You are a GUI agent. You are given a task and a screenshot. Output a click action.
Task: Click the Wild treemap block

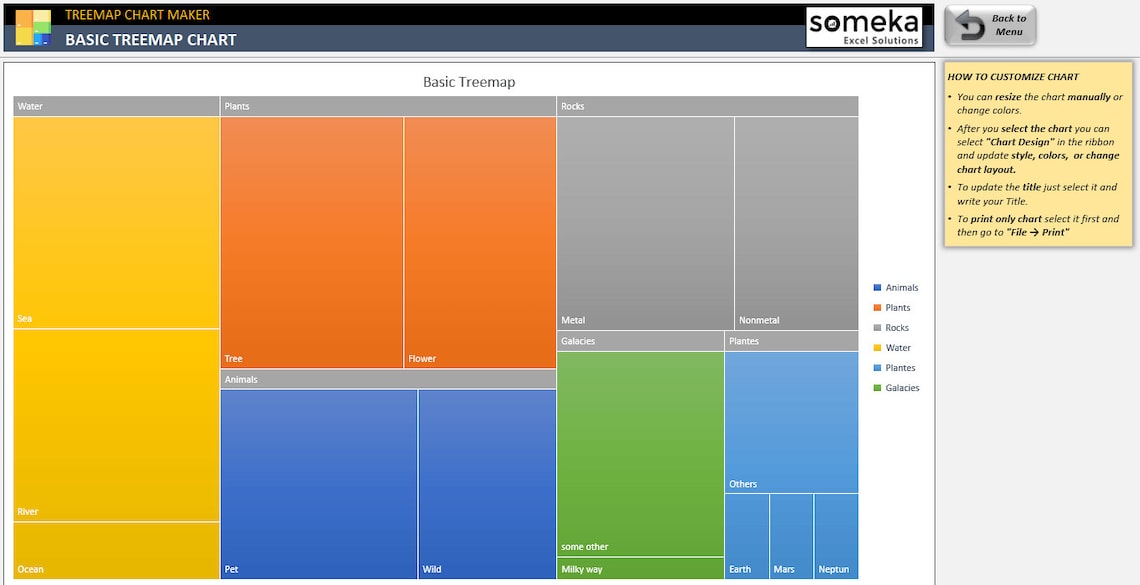(487, 484)
